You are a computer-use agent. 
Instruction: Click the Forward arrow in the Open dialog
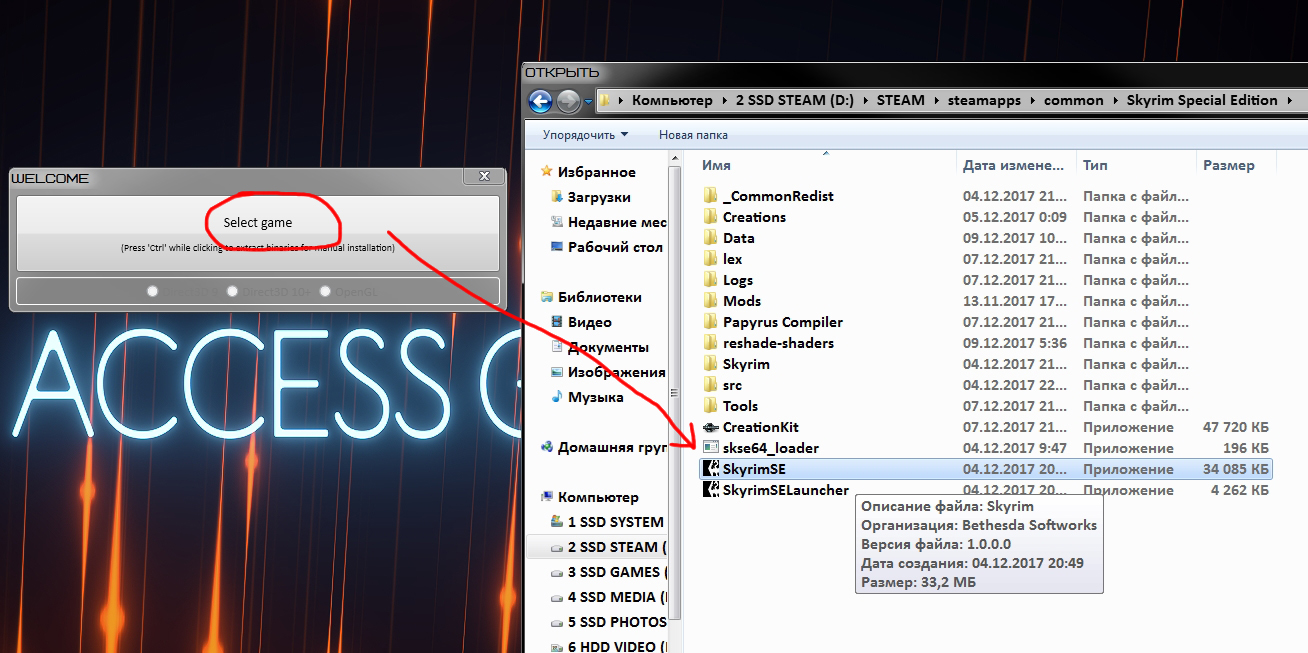point(568,101)
